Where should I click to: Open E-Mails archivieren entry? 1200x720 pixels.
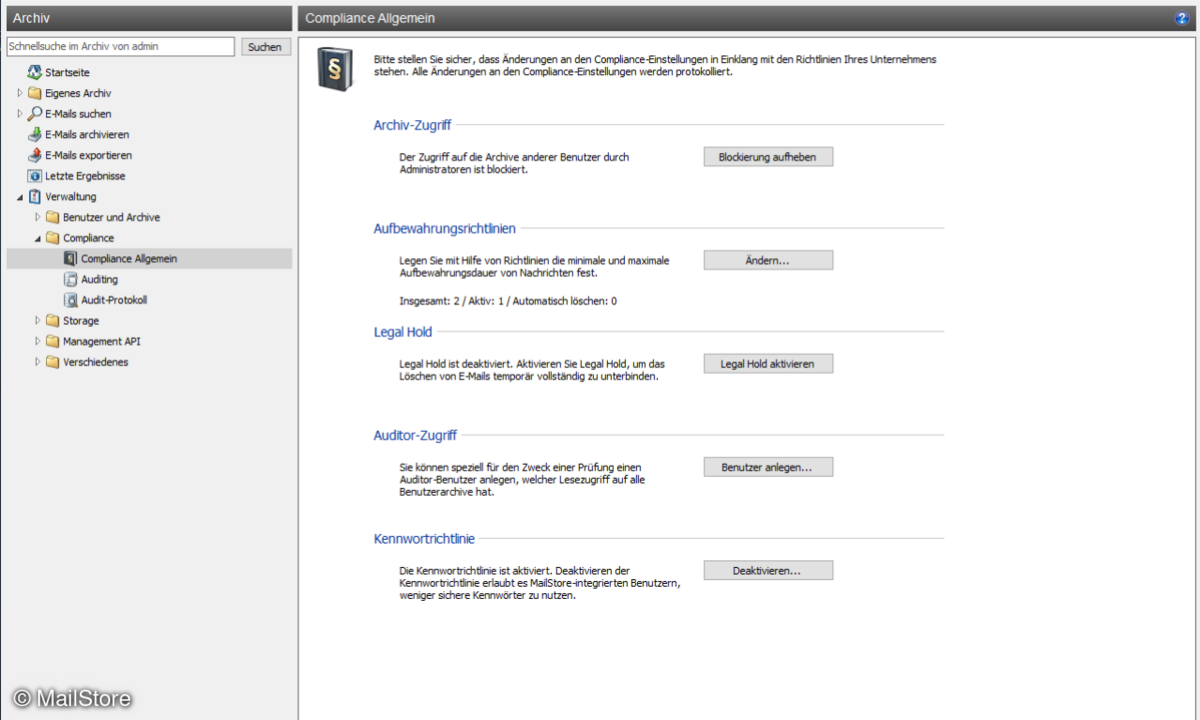[x=87, y=135]
